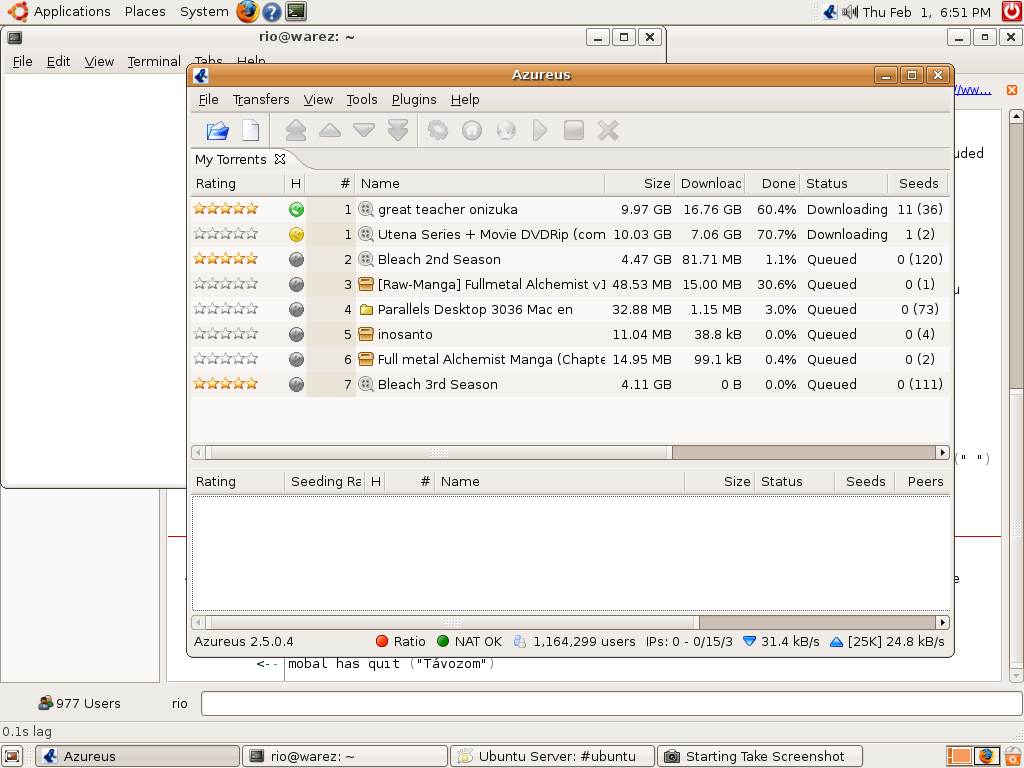Click the Azureus tray icon in top panel

830,12
